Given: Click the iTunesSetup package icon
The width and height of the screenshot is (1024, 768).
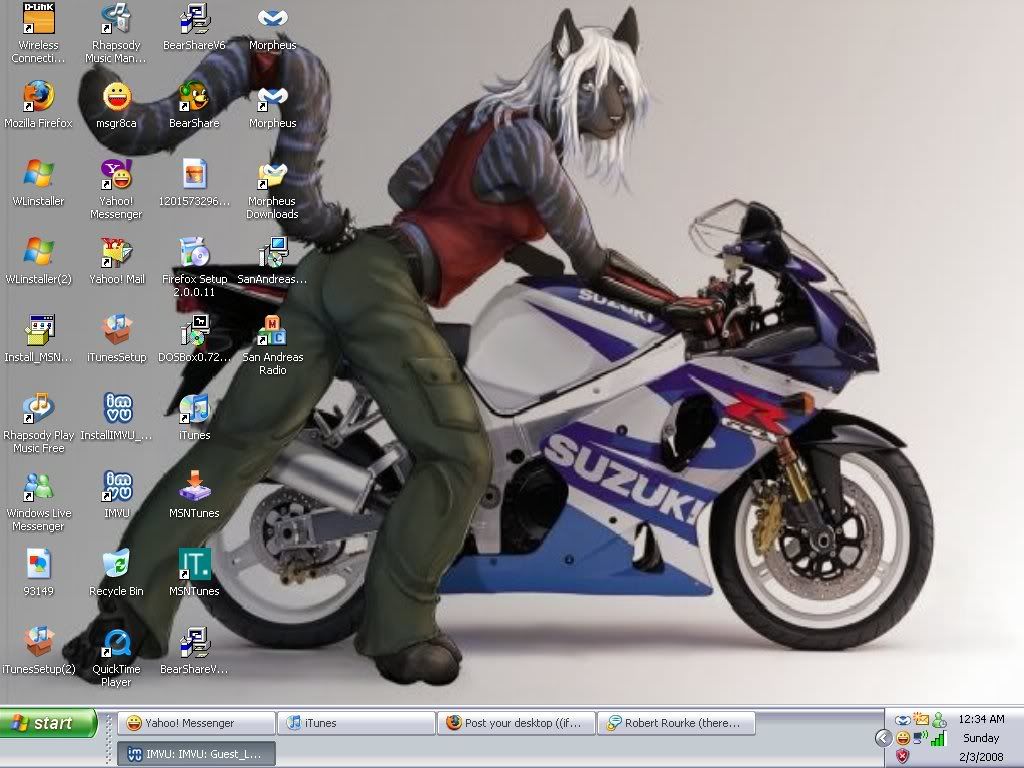Looking at the screenshot, I should [116, 339].
